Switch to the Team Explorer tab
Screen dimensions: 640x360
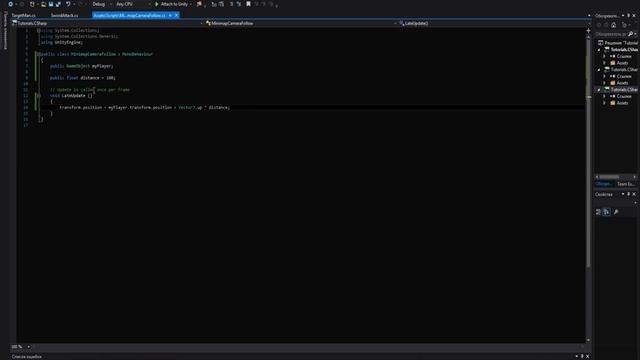pos(626,184)
